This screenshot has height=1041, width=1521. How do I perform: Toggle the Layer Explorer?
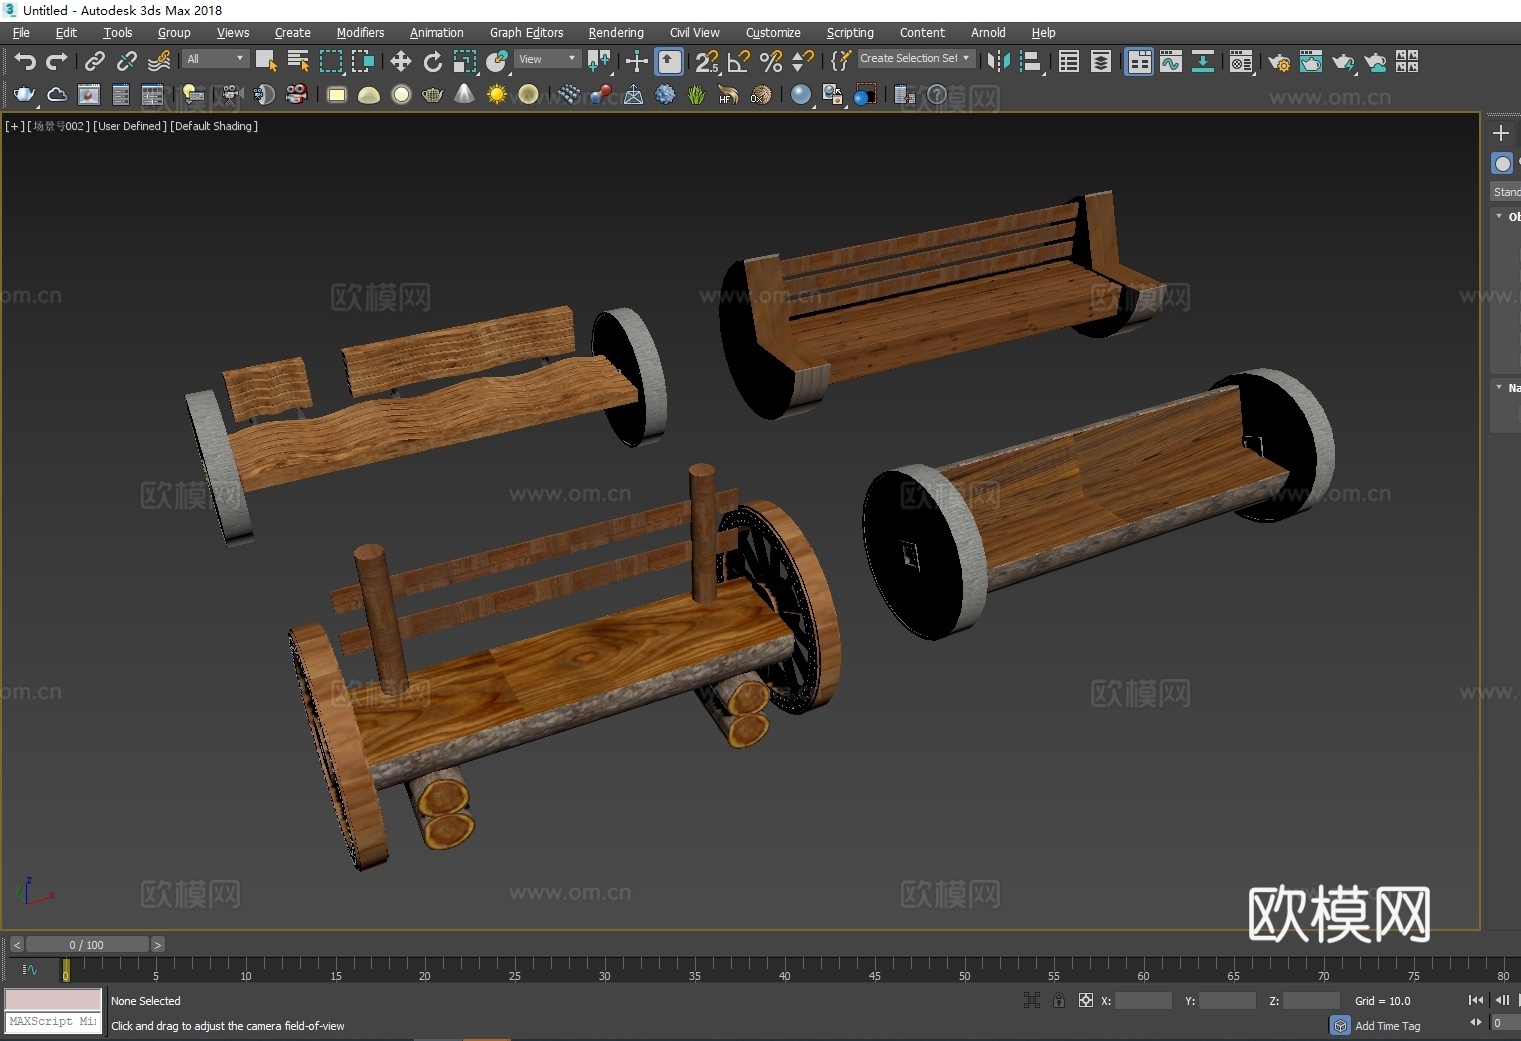(1101, 62)
